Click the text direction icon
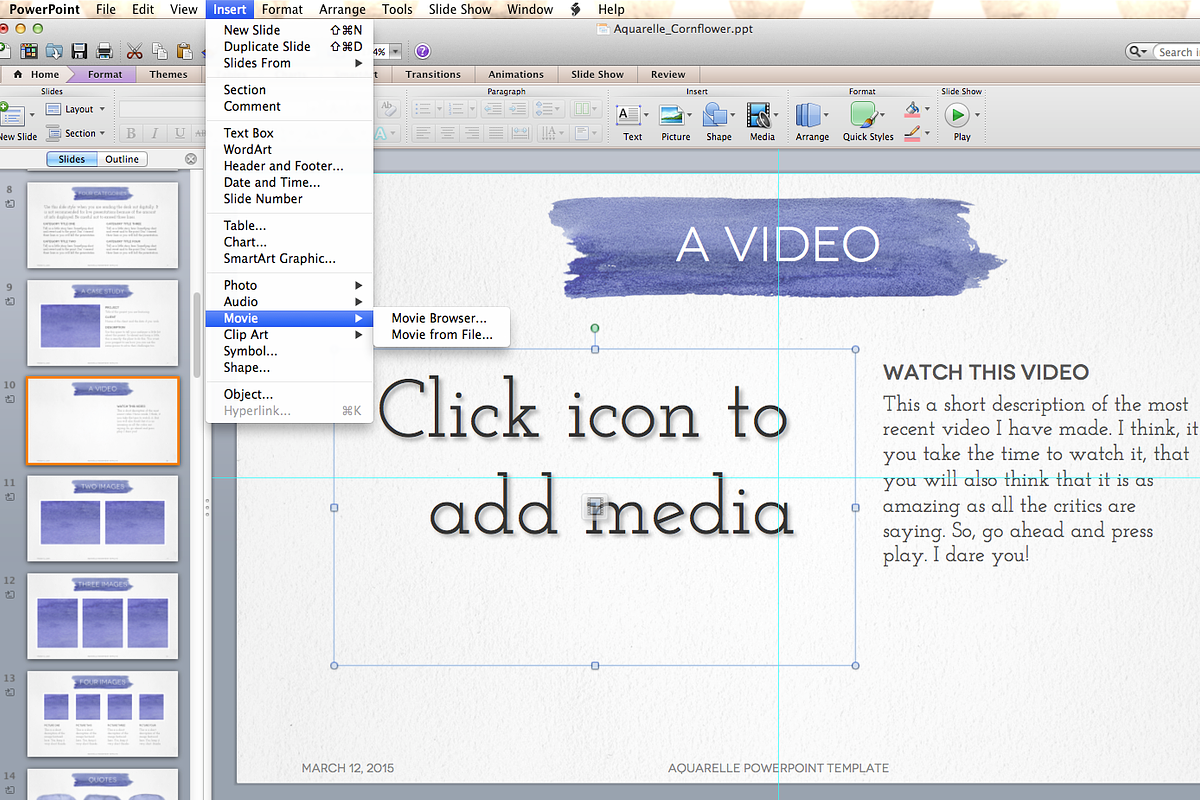The height and width of the screenshot is (800, 1200). click(x=552, y=132)
